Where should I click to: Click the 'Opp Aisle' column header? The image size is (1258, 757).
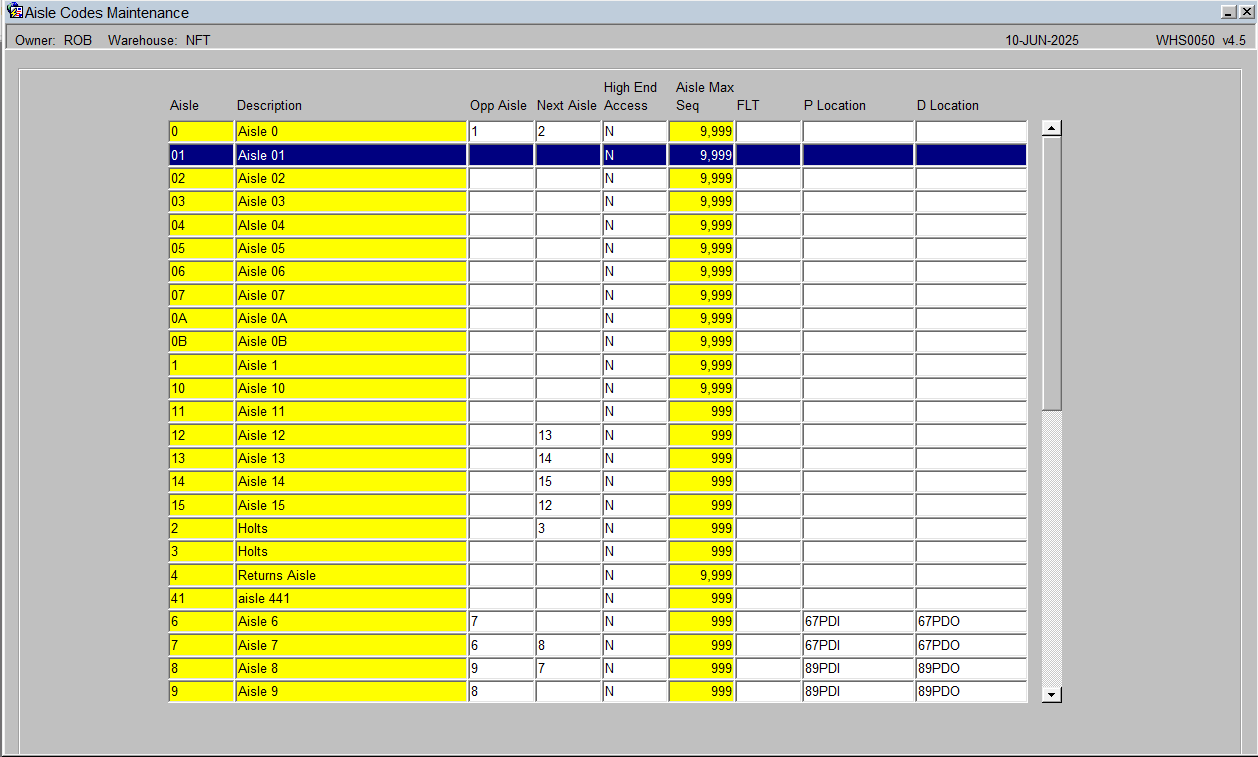pyautogui.click(x=498, y=106)
